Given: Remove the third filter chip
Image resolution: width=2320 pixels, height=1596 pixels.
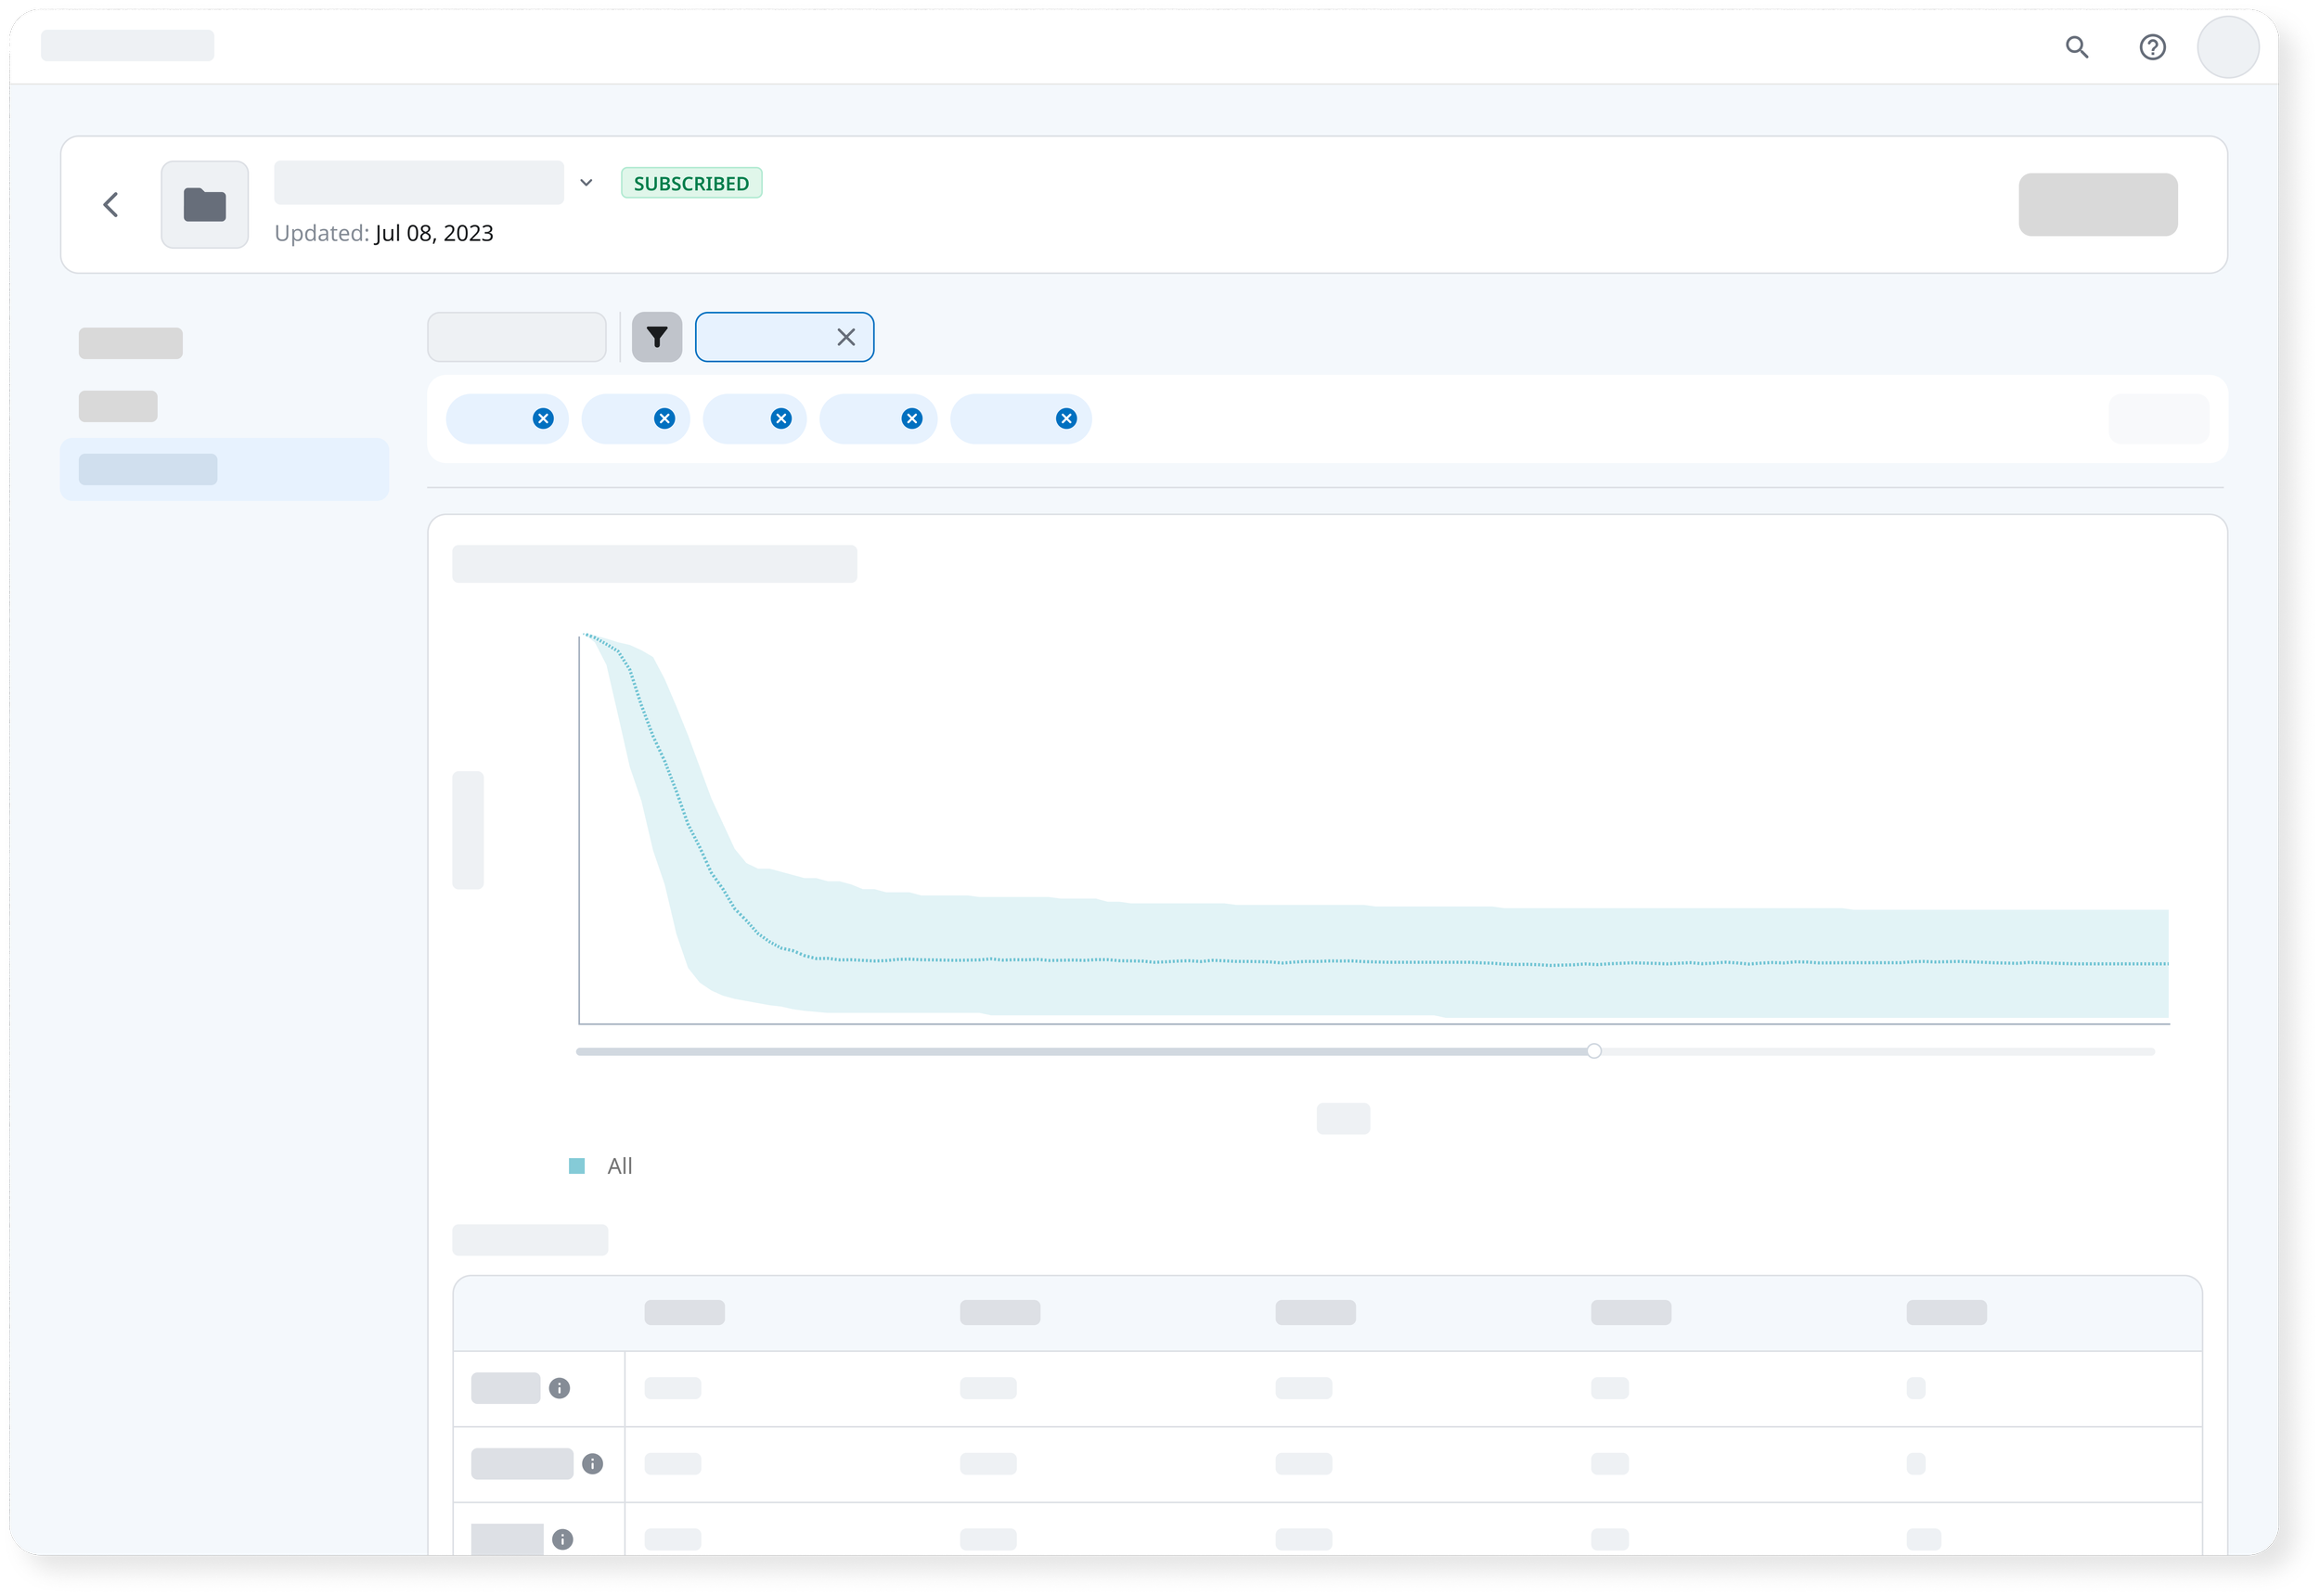Looking at the screenshot, I should coord(781,419).
